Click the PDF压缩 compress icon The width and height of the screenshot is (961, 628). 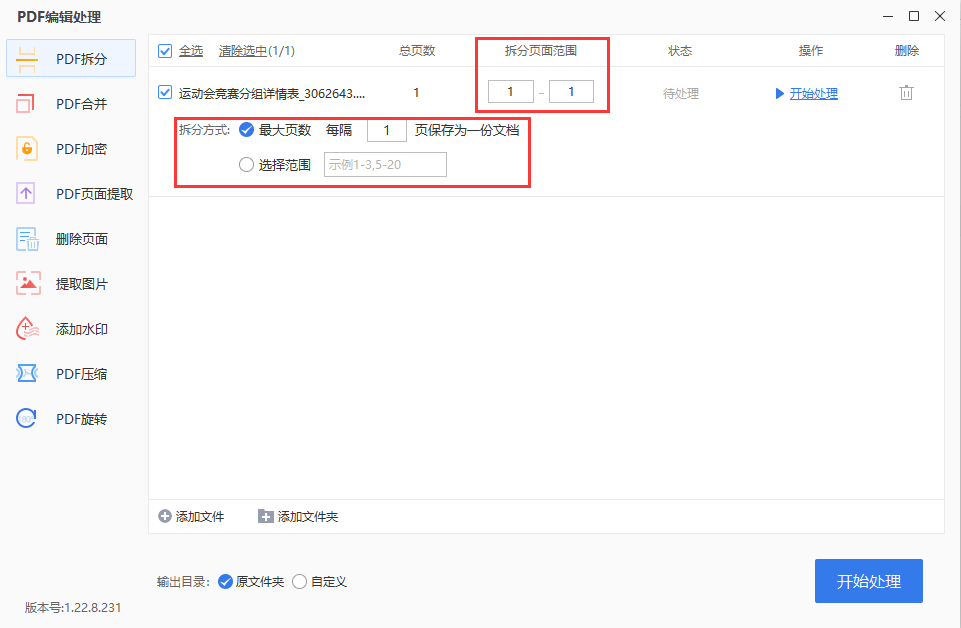pyautogui.click(x=26, y=373)
